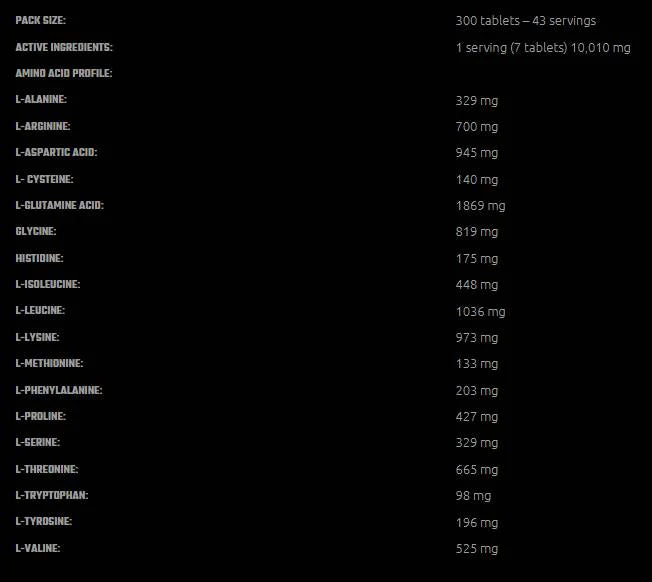Select the 427 mg L-Proline value
Screen dimensions: 652x582
(476, 417)
